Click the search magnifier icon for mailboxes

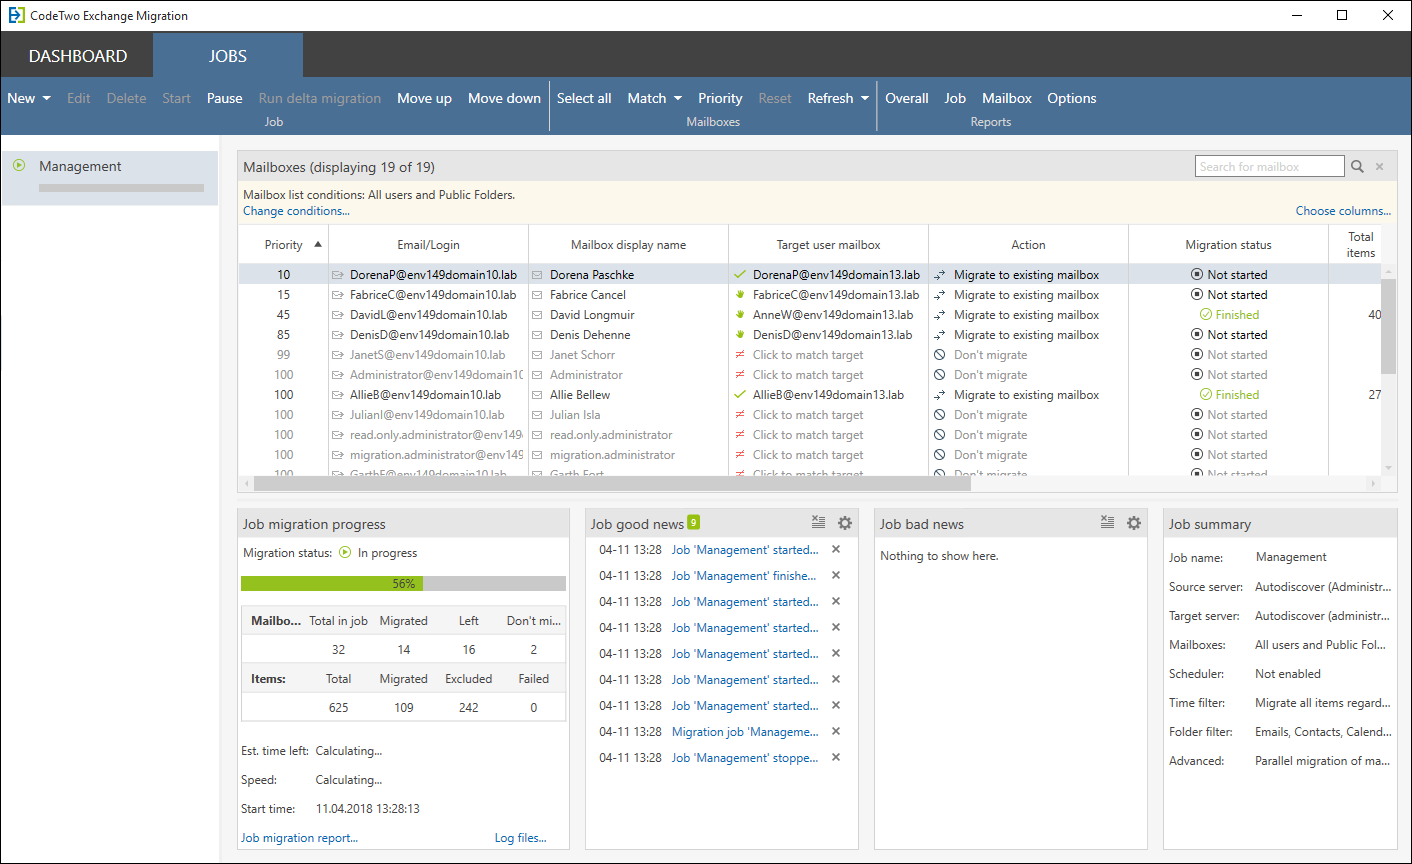click(x=1357, y=167)
